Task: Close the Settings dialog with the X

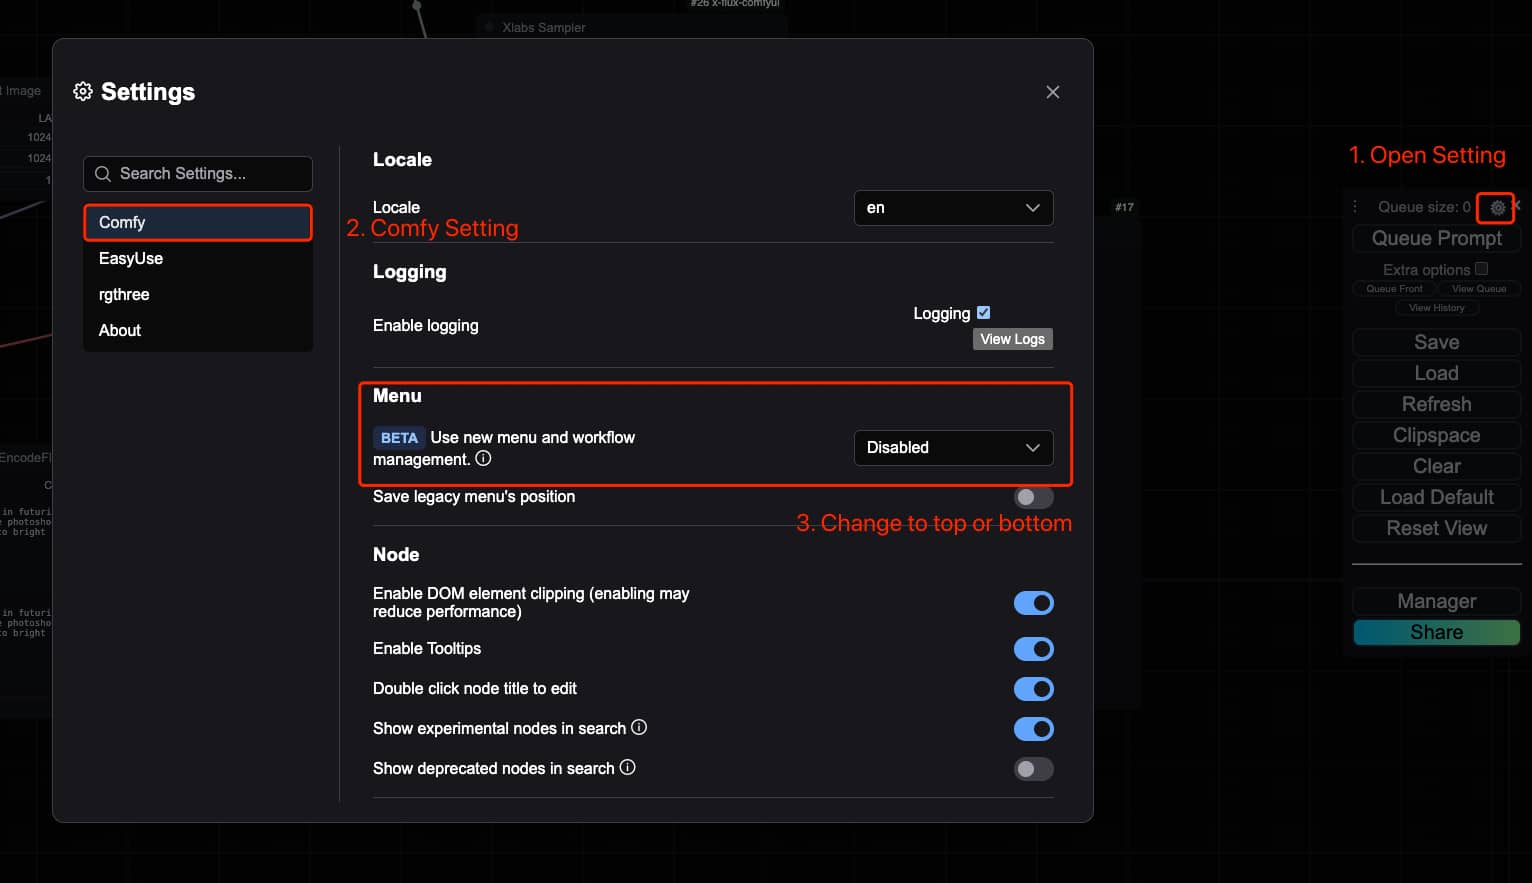Action: 1052,92
